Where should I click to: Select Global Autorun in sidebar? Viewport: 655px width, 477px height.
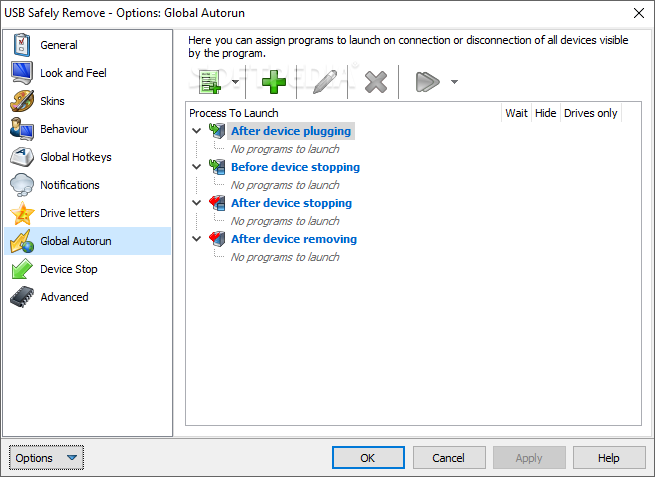(88, 241)
